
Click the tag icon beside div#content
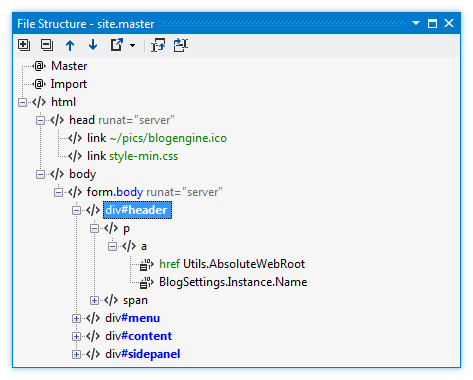coord(93,336)
